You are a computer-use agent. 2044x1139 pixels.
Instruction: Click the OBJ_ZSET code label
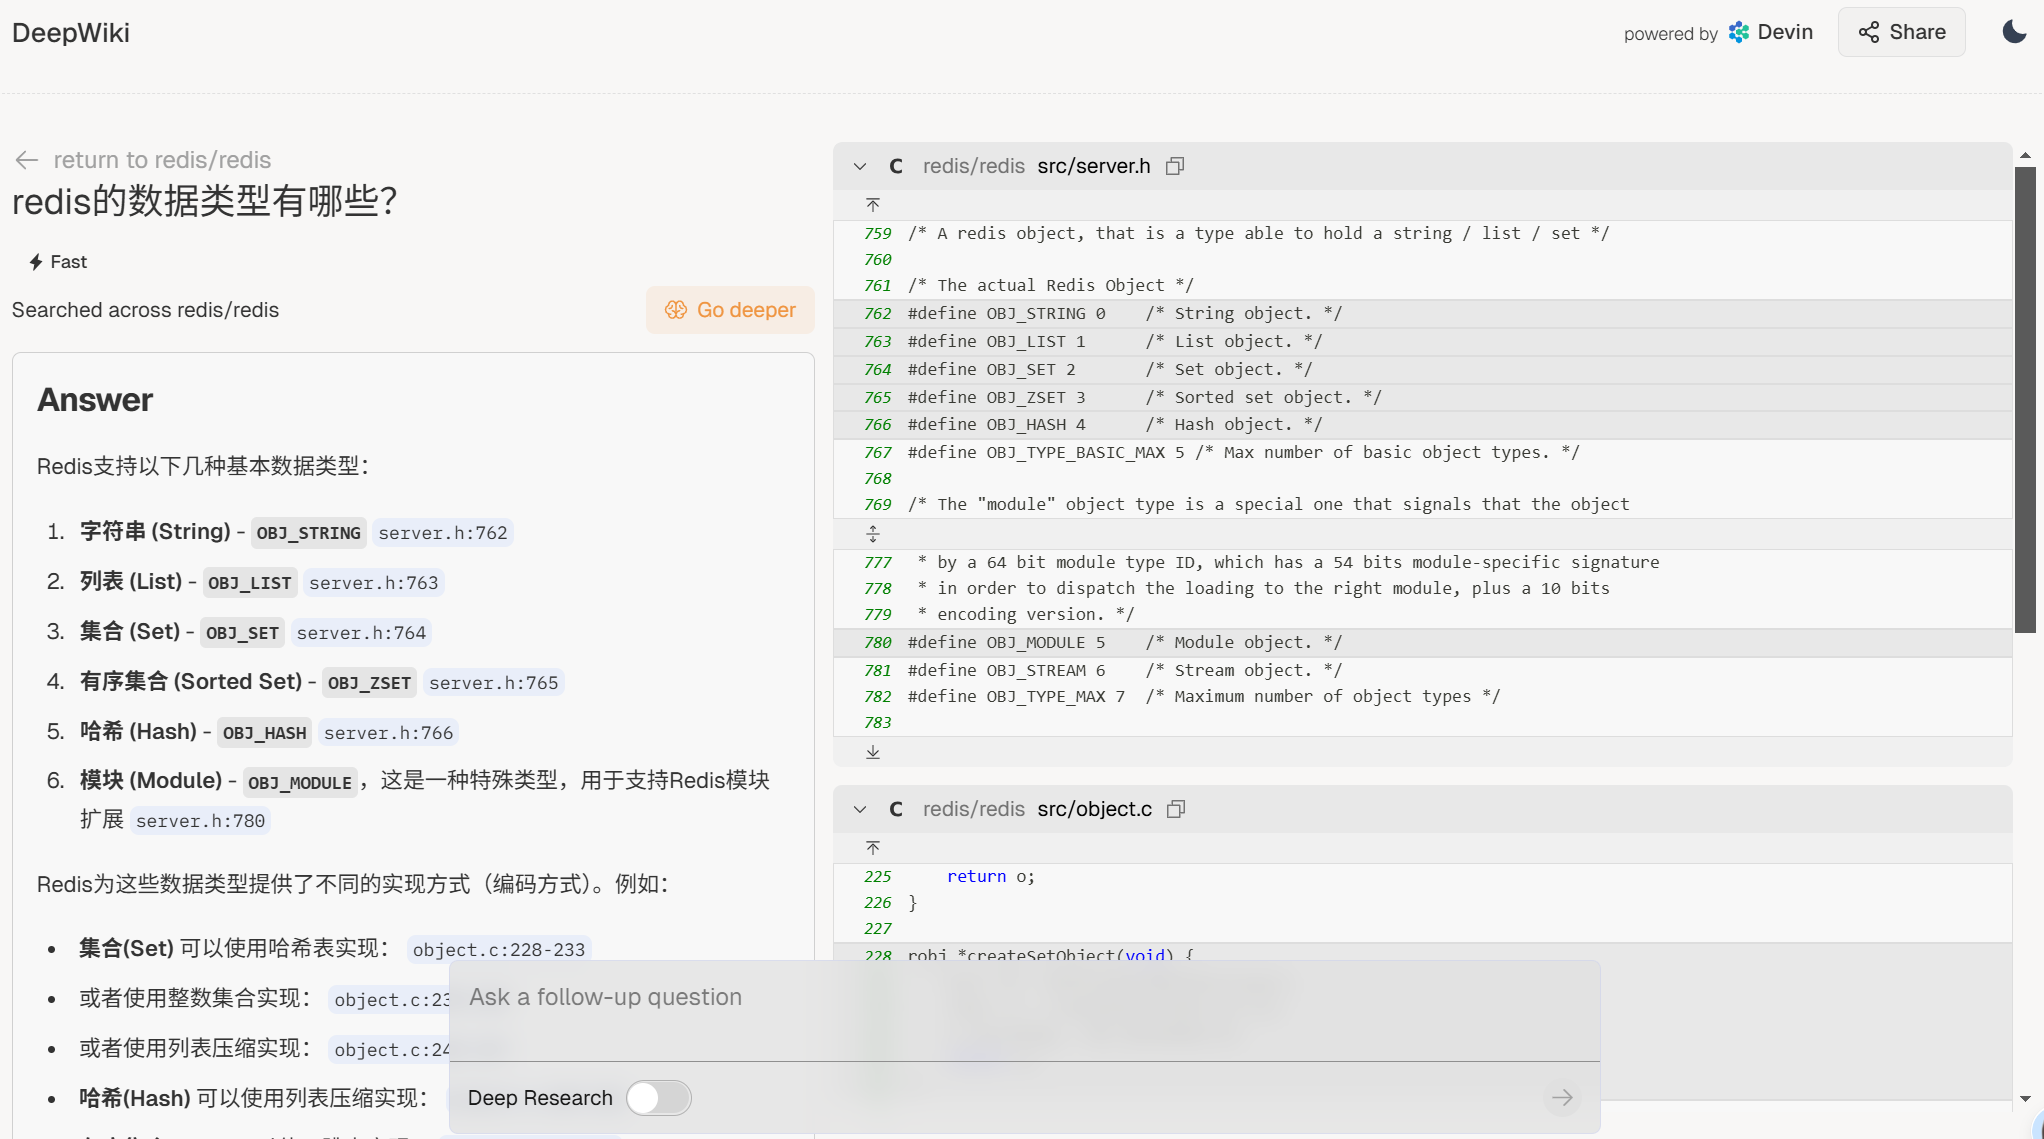tap(370, 683)
